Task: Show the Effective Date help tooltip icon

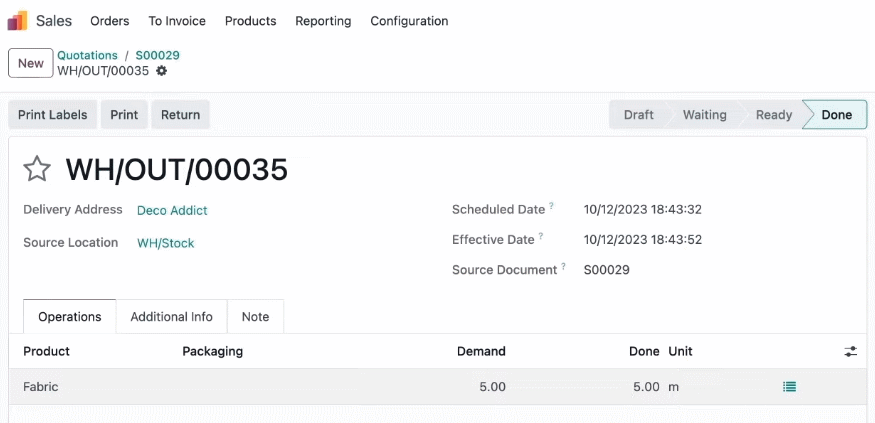Action: click(x=541, y=236)
